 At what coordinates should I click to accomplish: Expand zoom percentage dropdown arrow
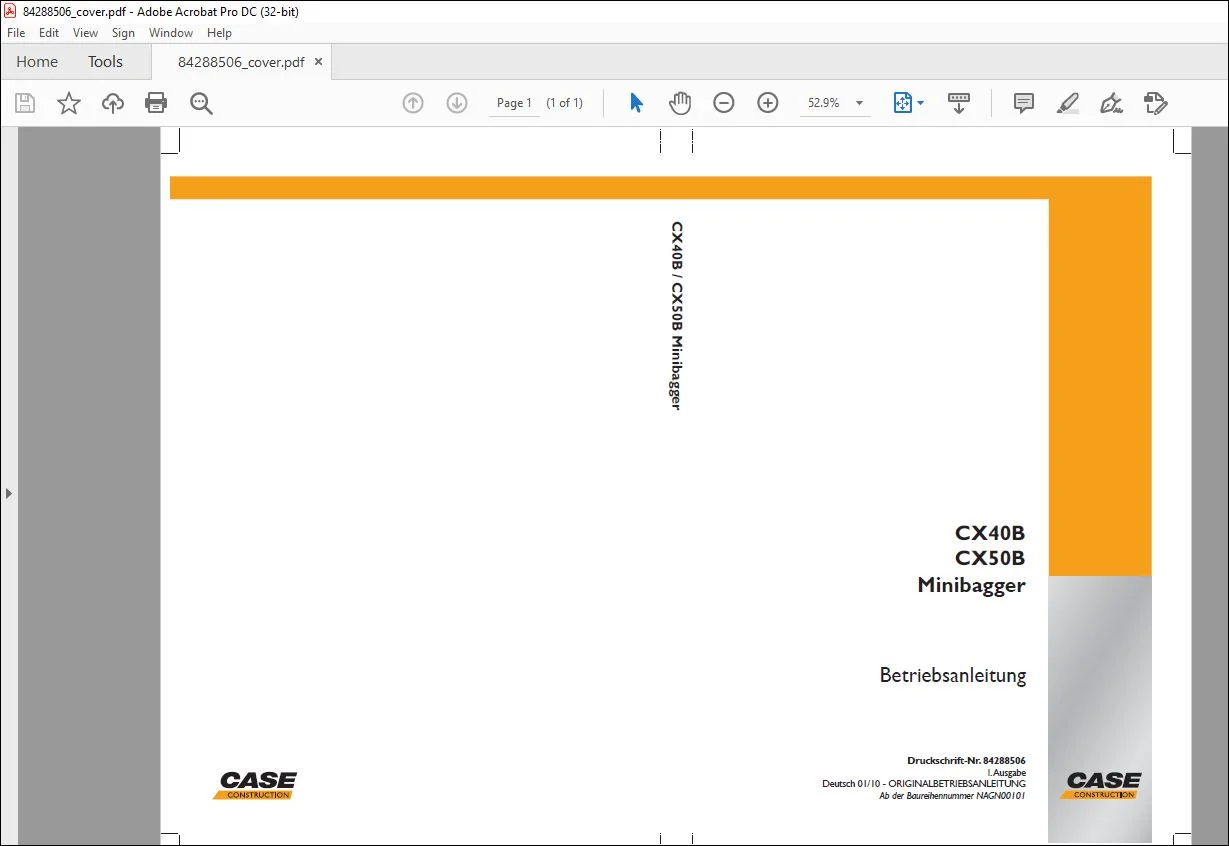859,103
